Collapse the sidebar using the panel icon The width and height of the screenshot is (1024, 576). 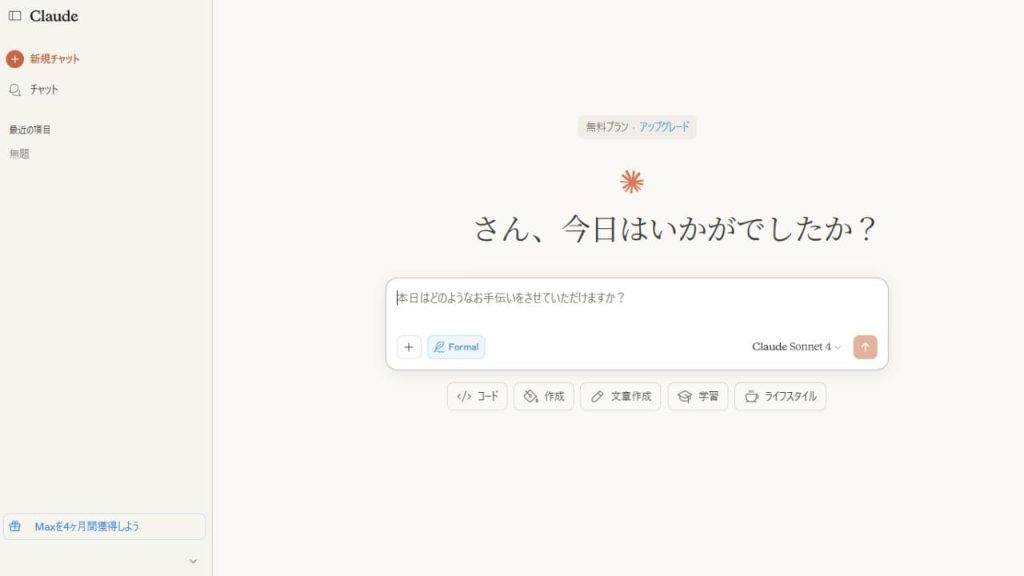pos(14,16)
